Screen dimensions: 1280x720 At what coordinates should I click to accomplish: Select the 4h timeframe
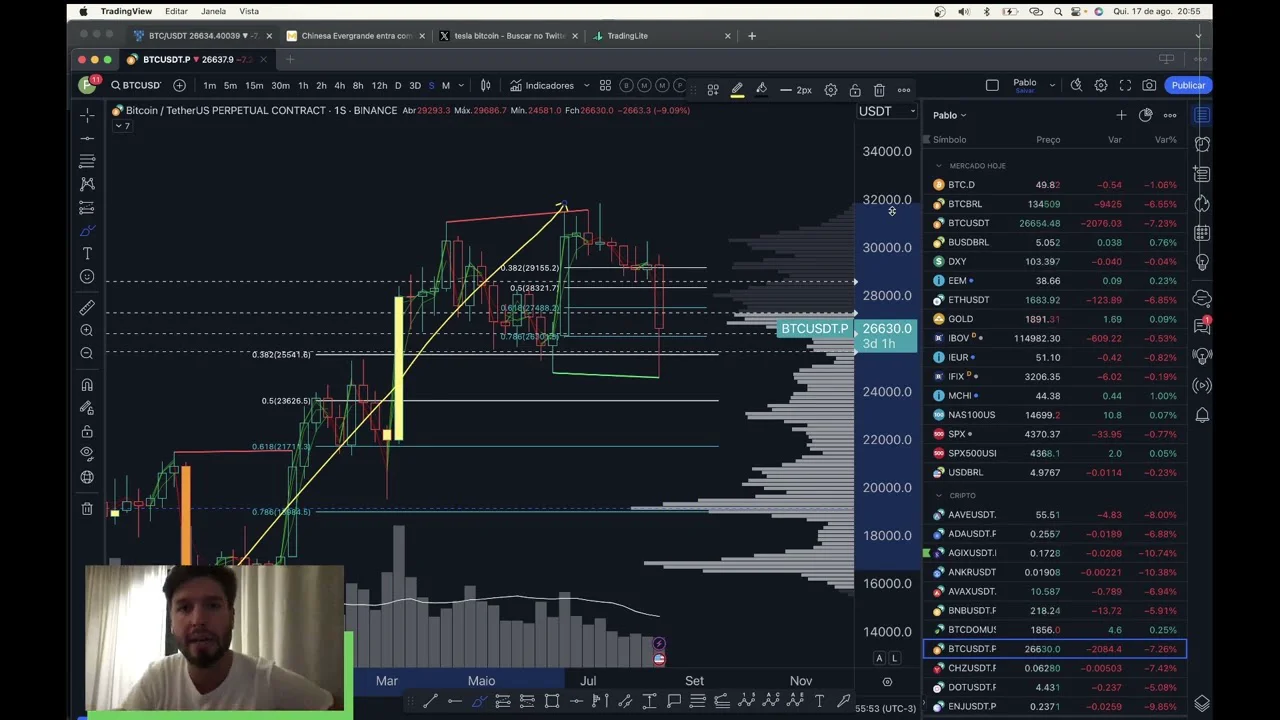click(x=339, y=86)
